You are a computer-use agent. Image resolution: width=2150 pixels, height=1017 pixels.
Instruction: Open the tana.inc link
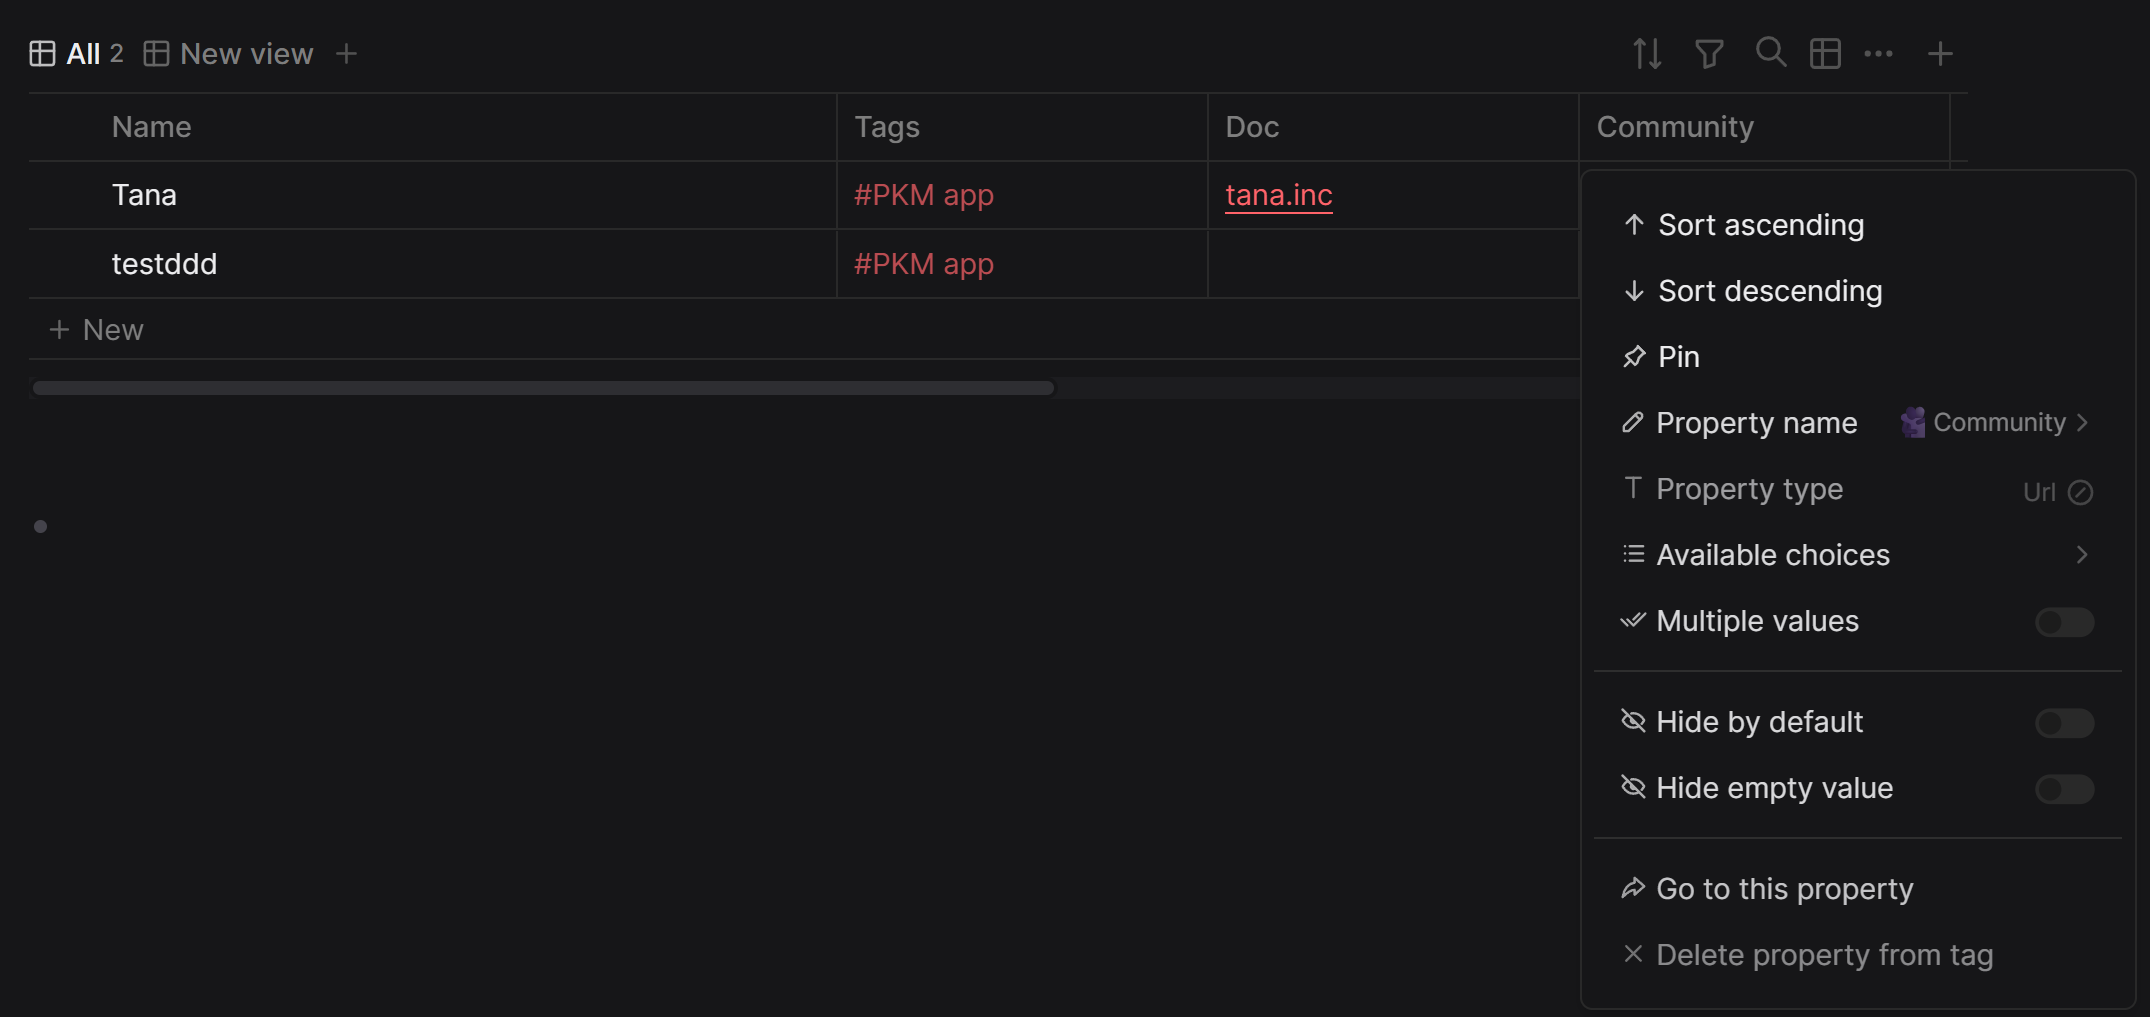click(x=1278, y=195)
